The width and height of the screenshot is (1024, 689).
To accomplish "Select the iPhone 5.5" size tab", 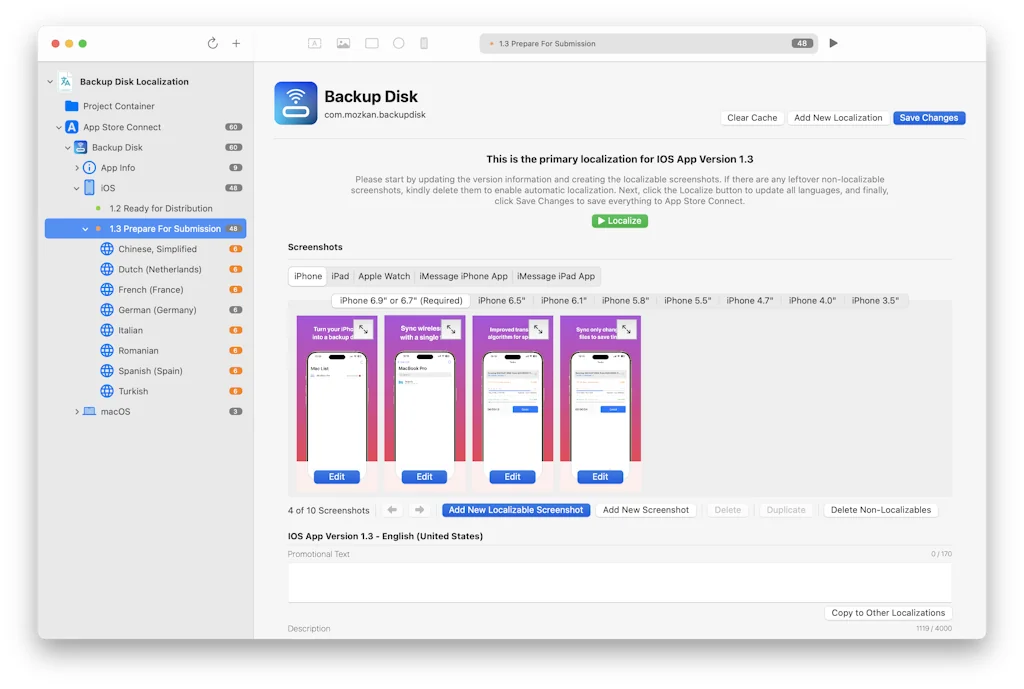I will pos(687,300).
